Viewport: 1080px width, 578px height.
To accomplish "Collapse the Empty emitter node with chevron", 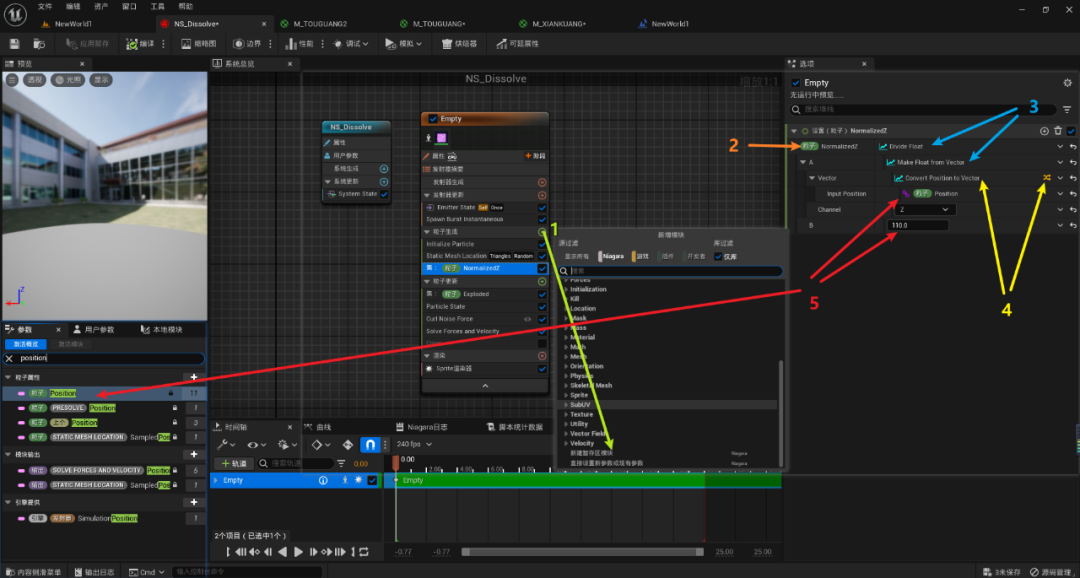I will coord(485,386).
